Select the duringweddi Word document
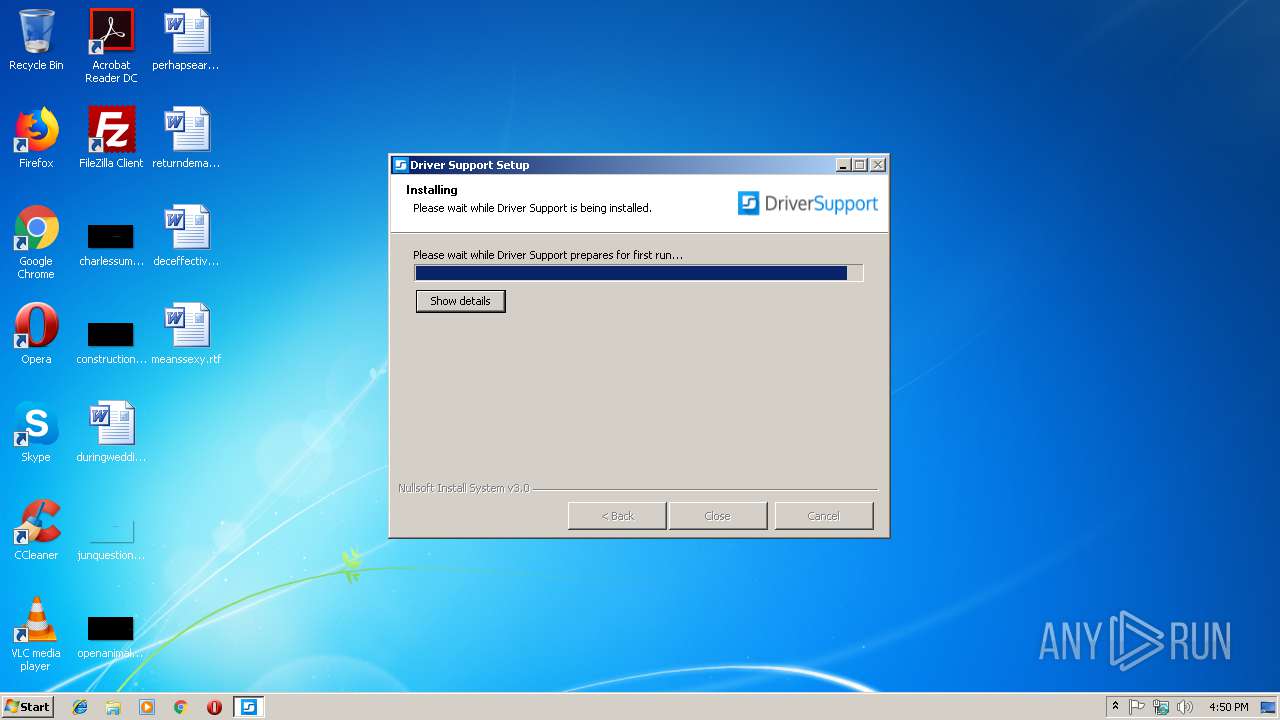This screenshot has height=720, width=1280. click(x=111, y=432)
